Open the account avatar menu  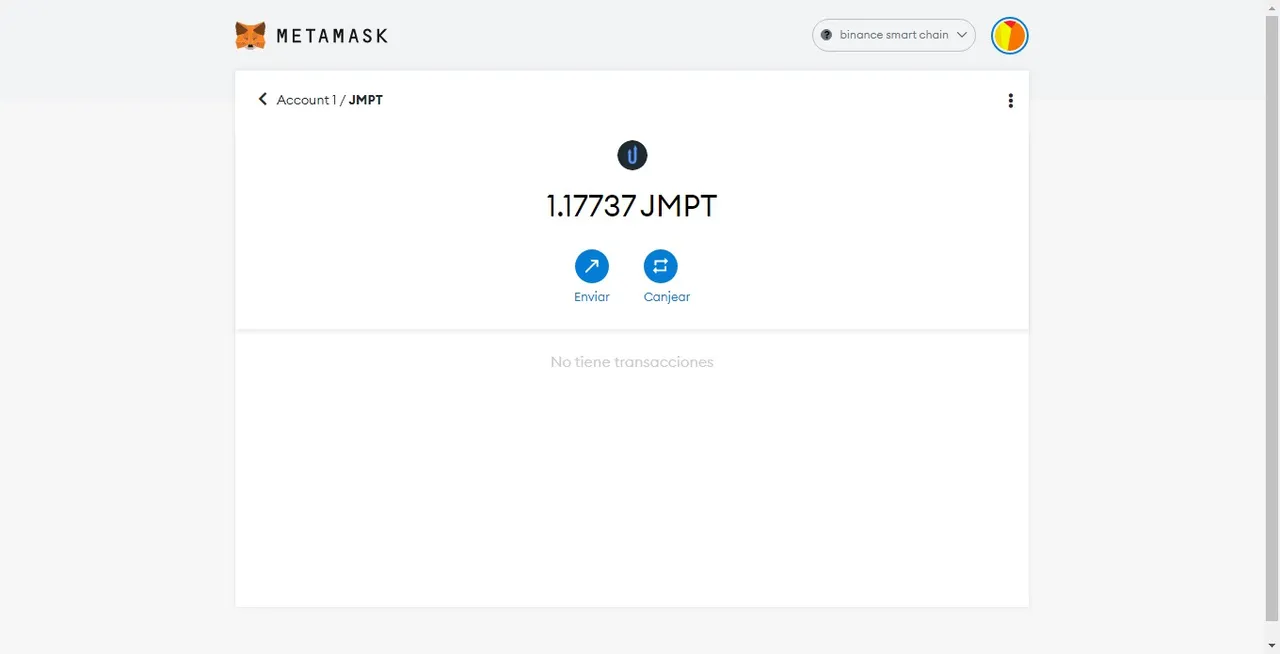pos(1009,36)
